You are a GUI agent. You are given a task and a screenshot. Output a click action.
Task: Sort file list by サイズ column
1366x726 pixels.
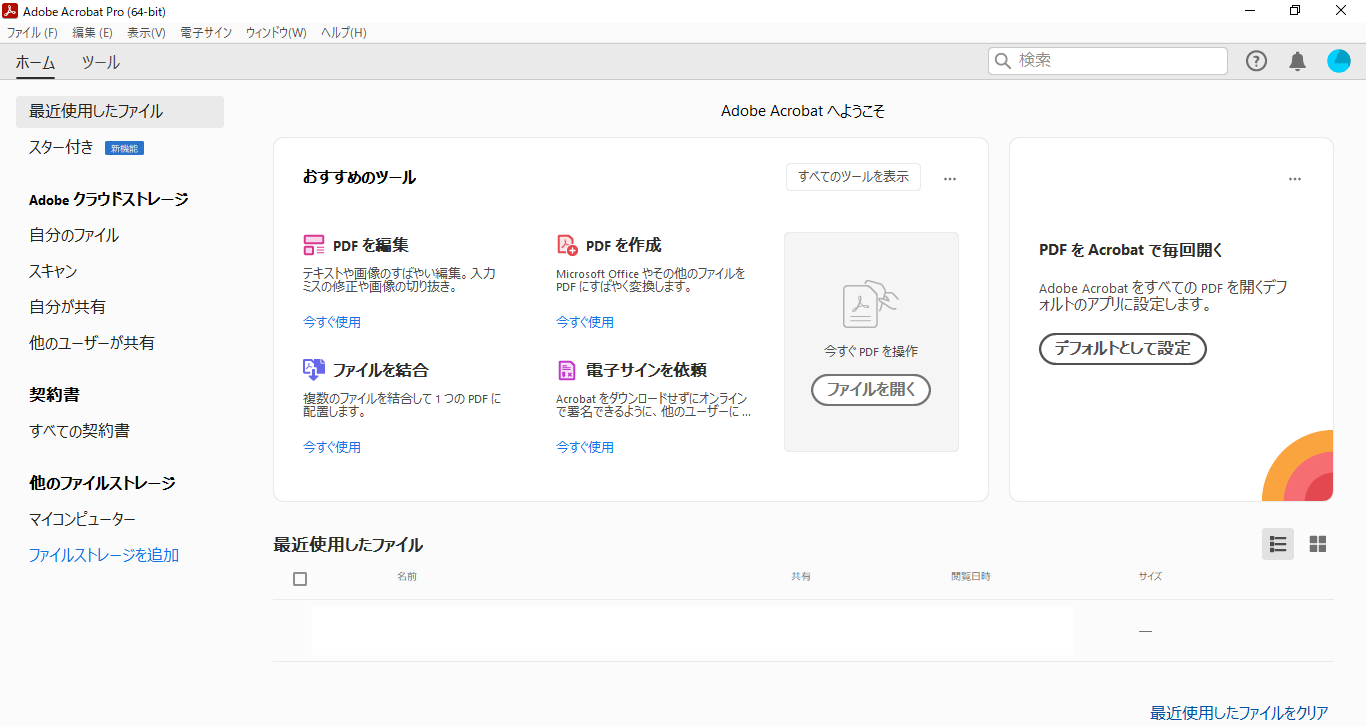1150,577
